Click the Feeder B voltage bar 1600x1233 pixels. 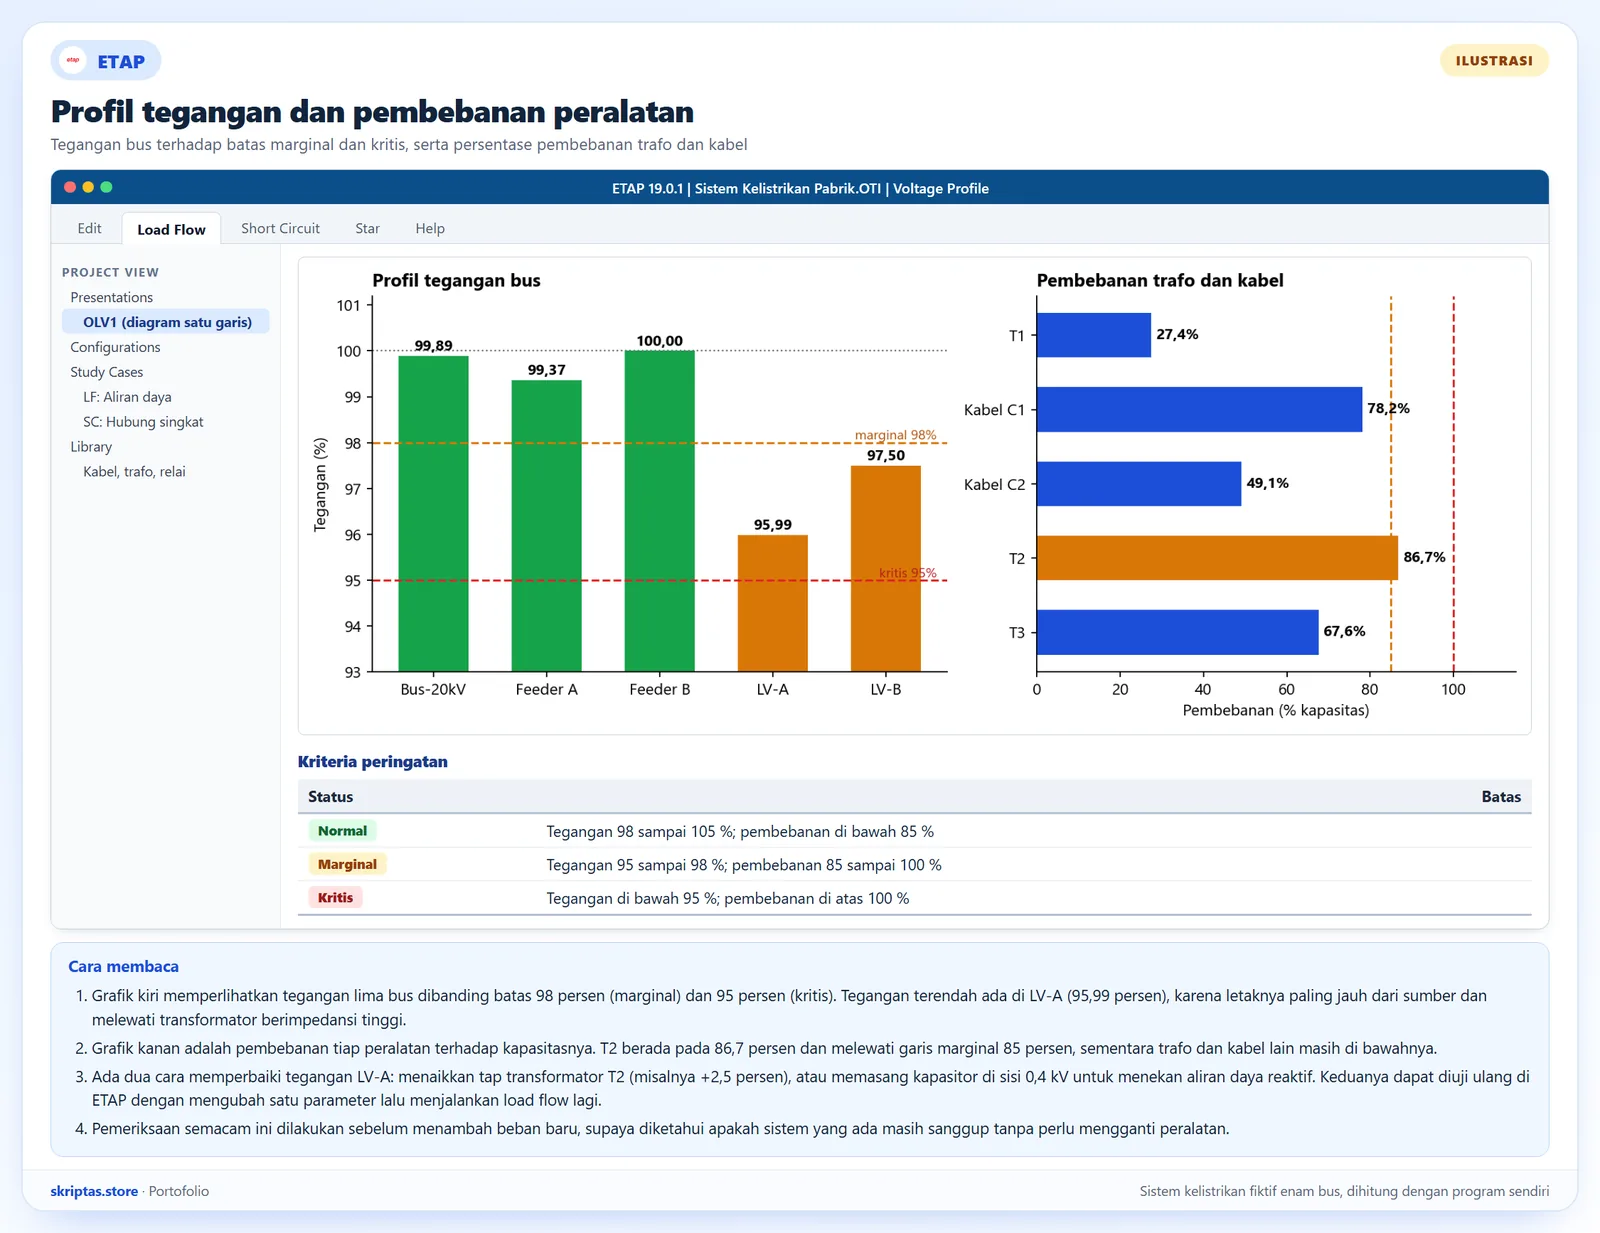click(659, 511)
